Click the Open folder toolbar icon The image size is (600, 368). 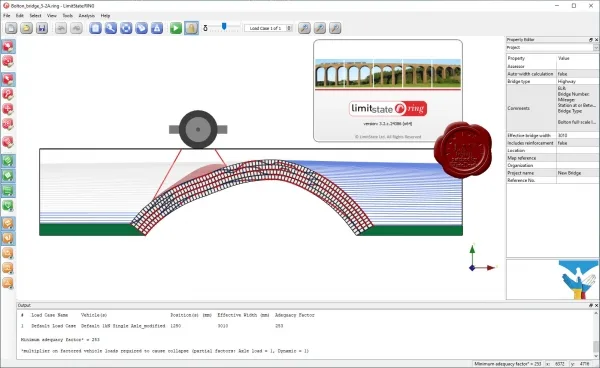(26, 28)
